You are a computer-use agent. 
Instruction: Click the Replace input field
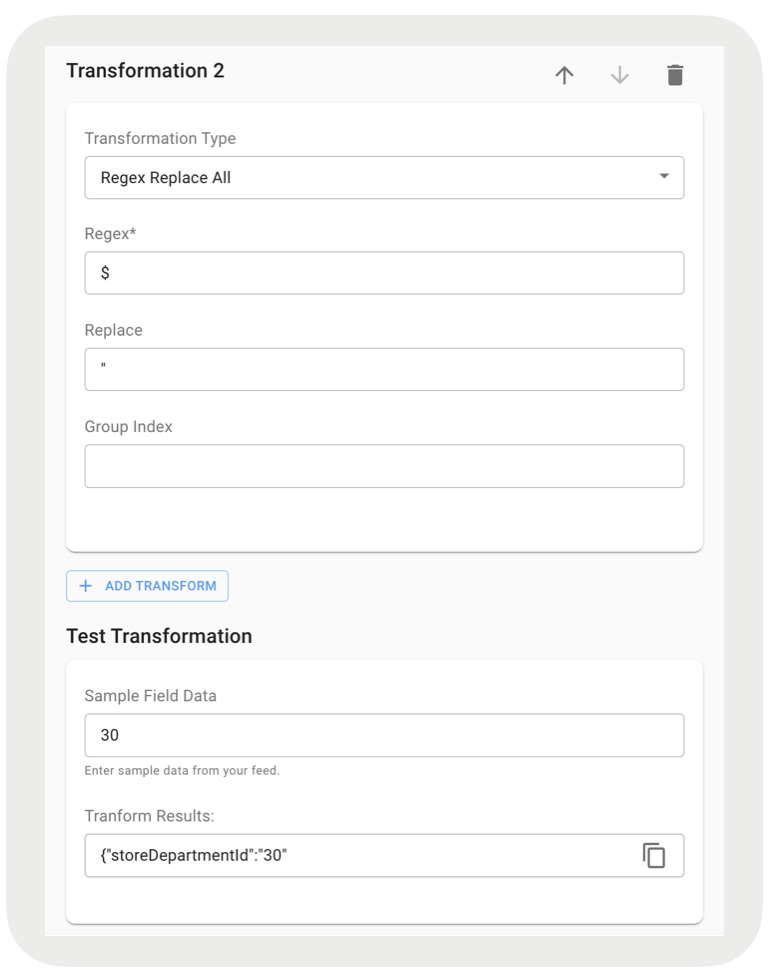pos(384,369)
